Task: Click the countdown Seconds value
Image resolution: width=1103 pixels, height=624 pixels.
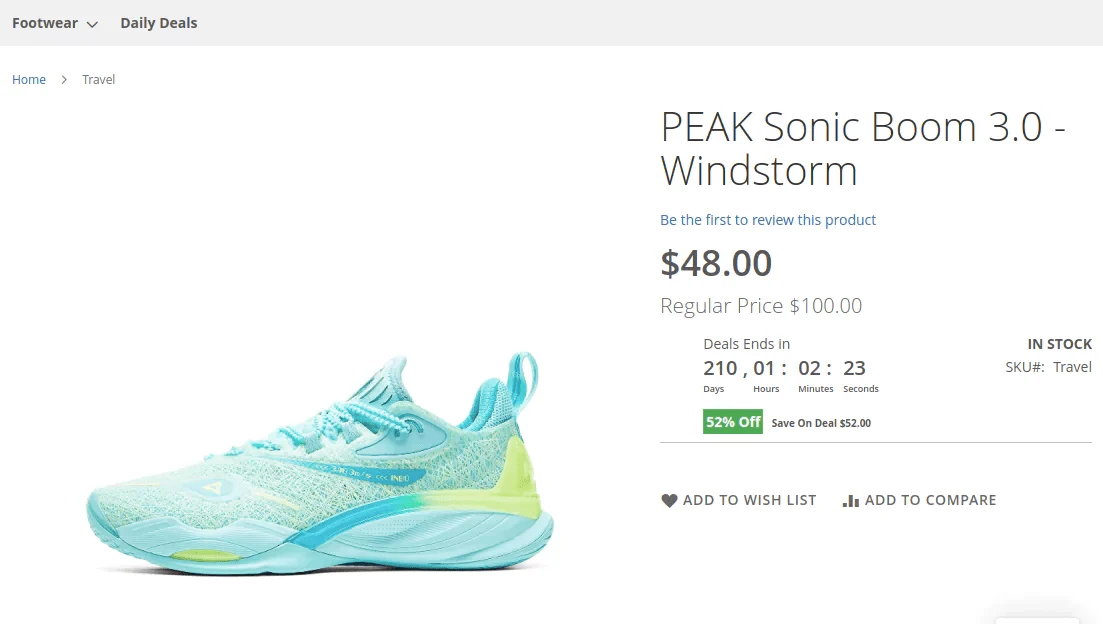Action: coord(854,368)
